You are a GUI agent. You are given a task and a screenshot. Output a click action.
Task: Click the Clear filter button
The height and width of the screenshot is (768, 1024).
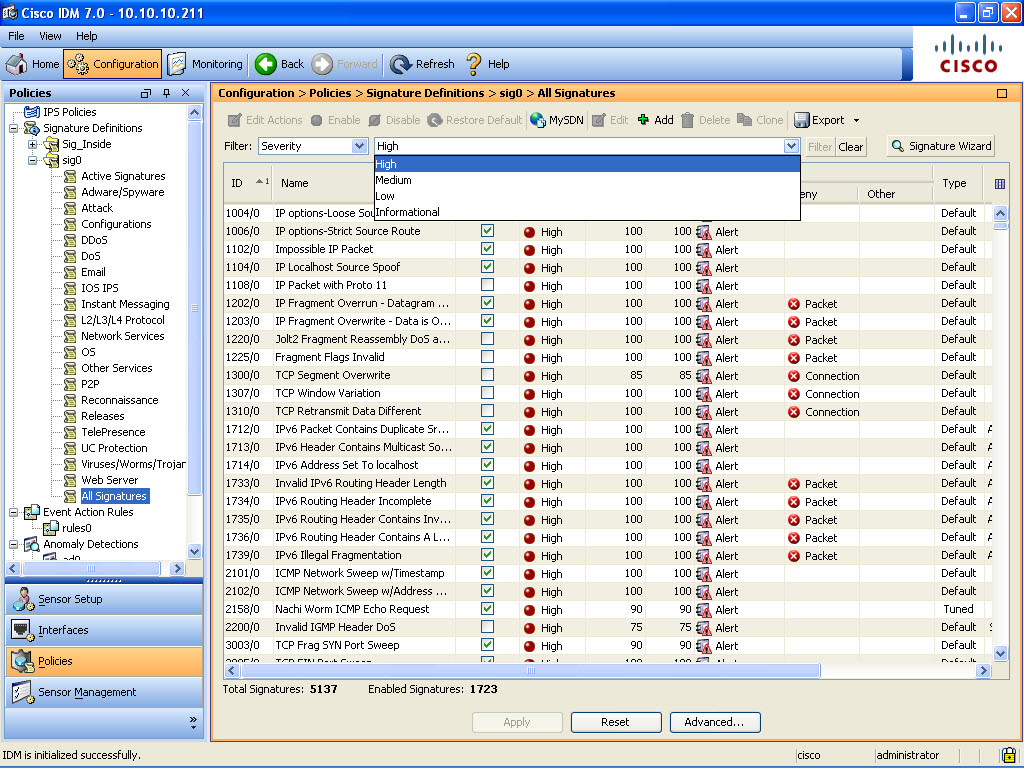pyautogui.click(x=851, y=147)
